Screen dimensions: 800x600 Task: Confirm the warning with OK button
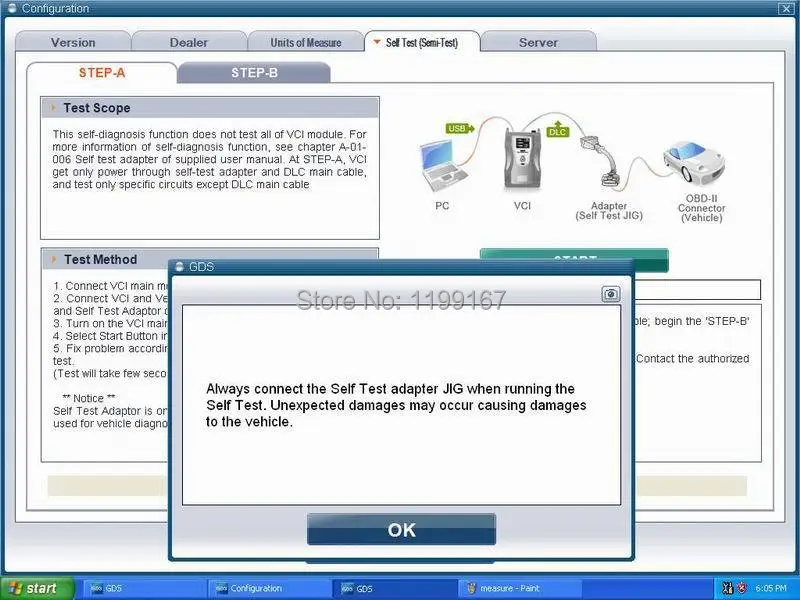click(x=402, y=530)
